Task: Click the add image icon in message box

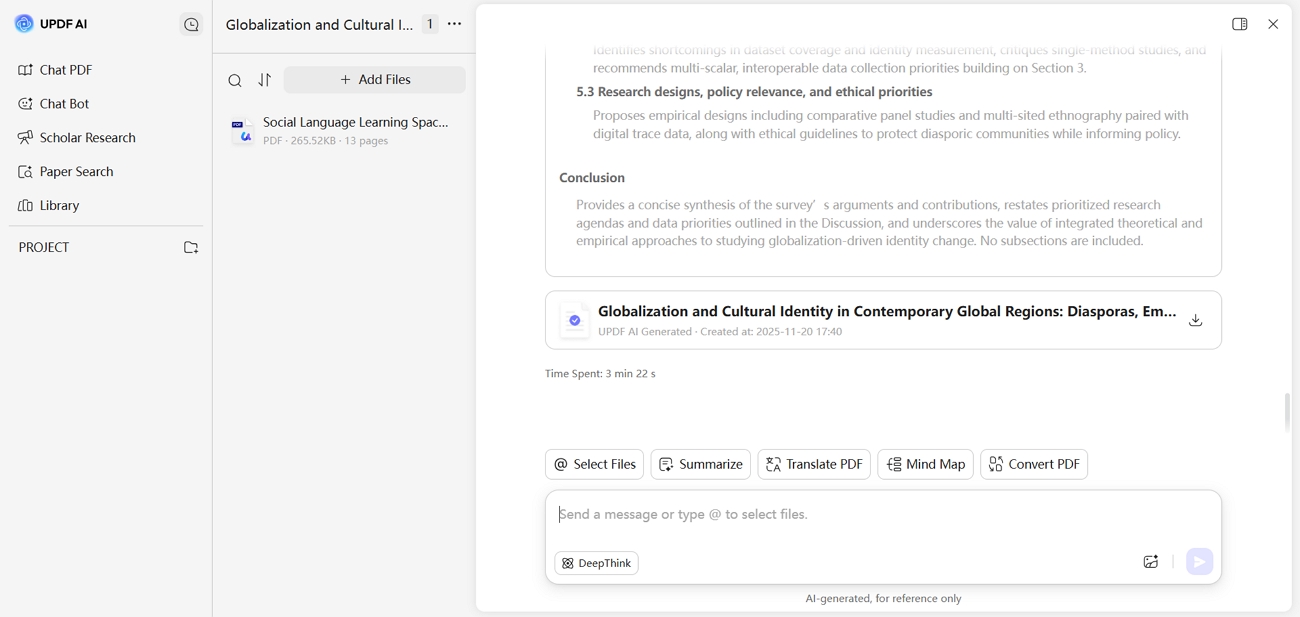Action: pyautogui.click(x=1150, y=562)
